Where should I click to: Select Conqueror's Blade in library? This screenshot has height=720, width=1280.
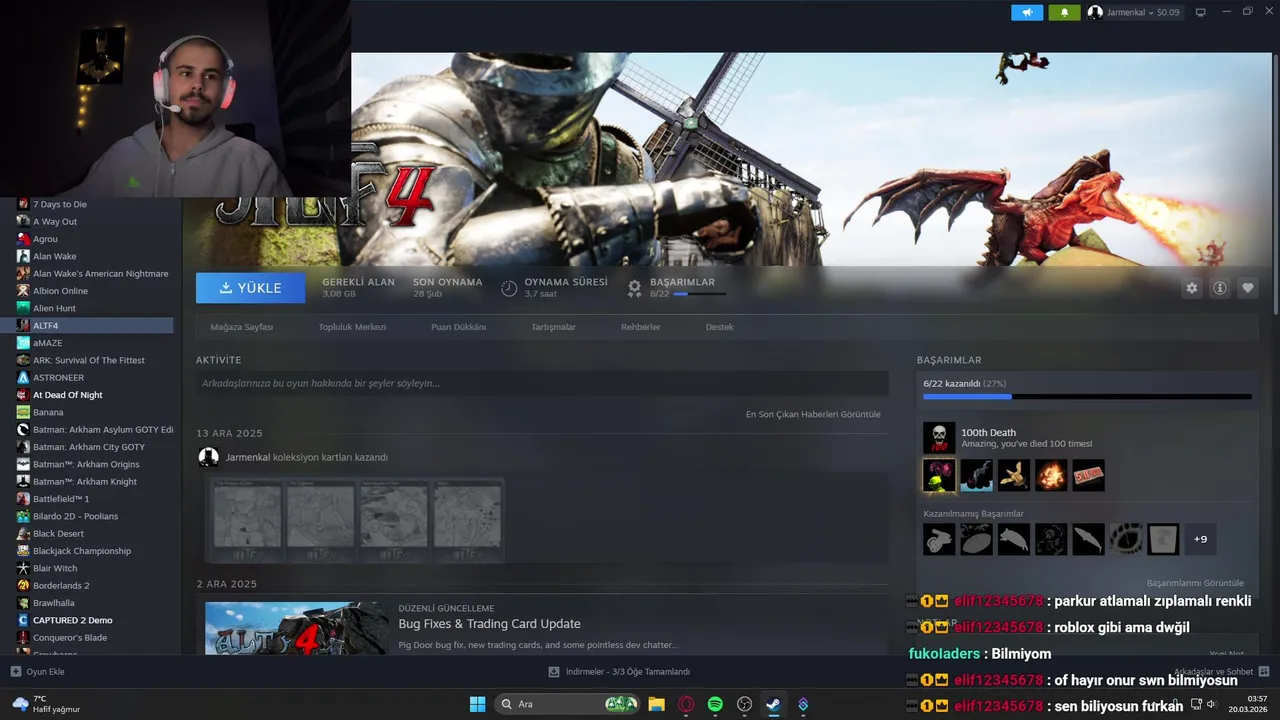point(95,638)
